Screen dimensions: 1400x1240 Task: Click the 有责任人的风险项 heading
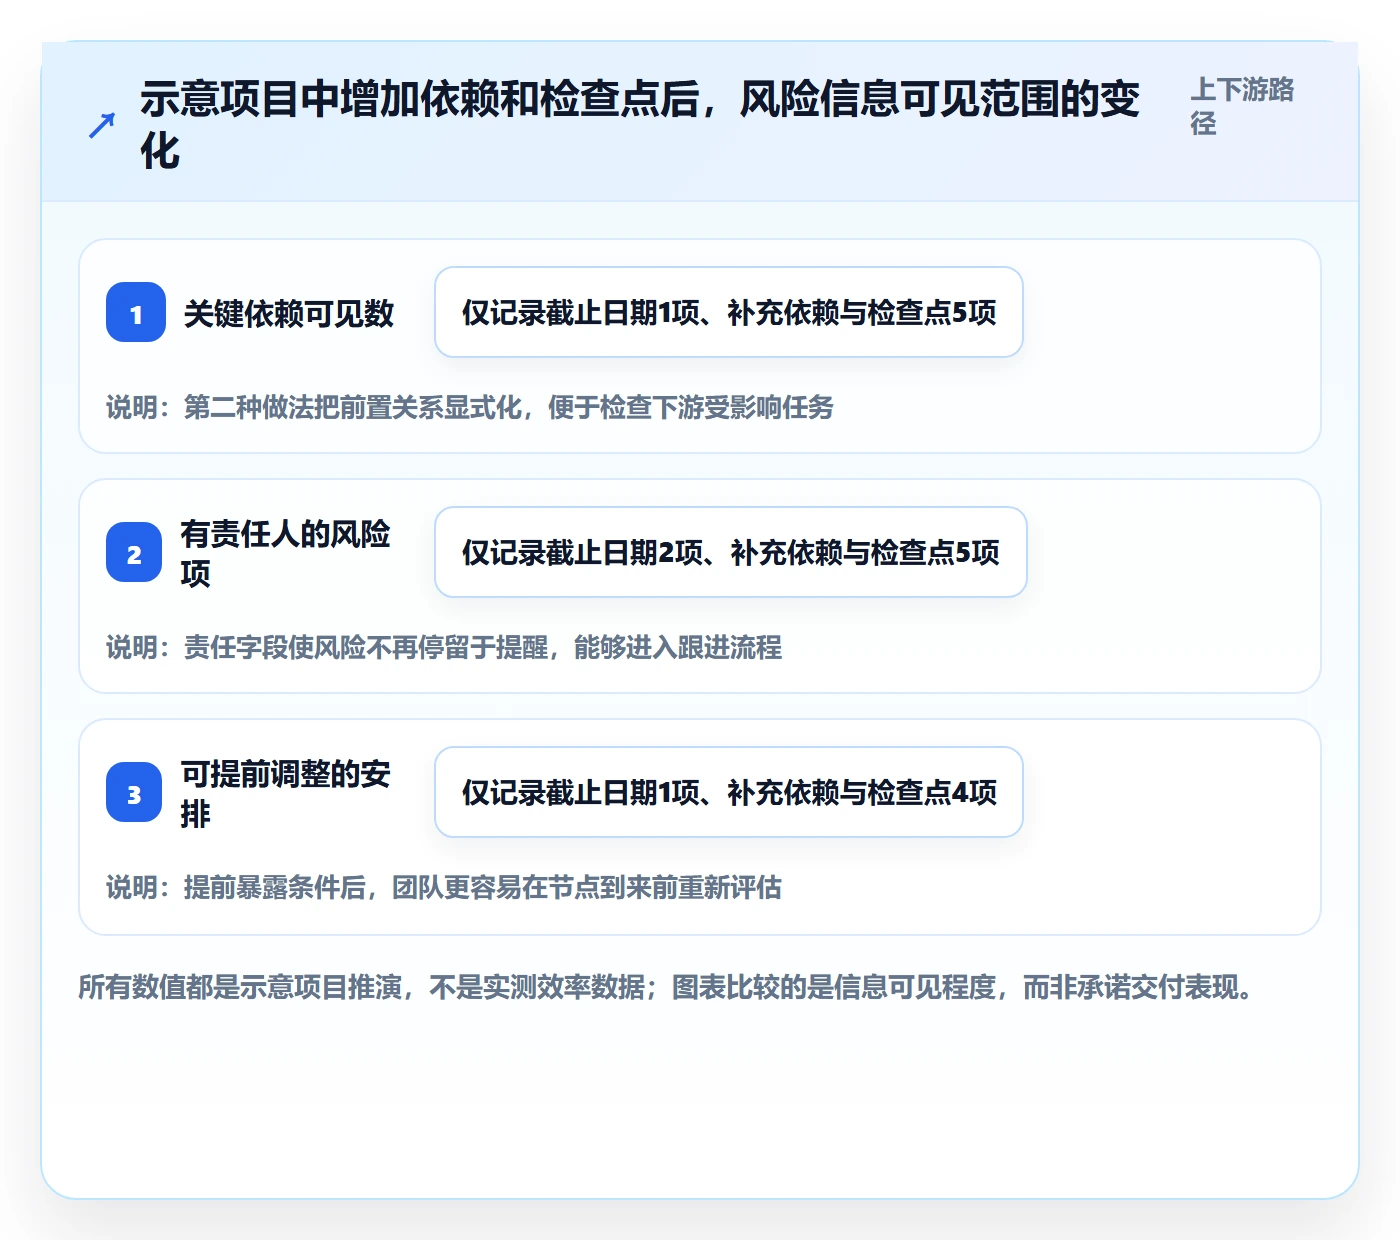coord(286,553)
